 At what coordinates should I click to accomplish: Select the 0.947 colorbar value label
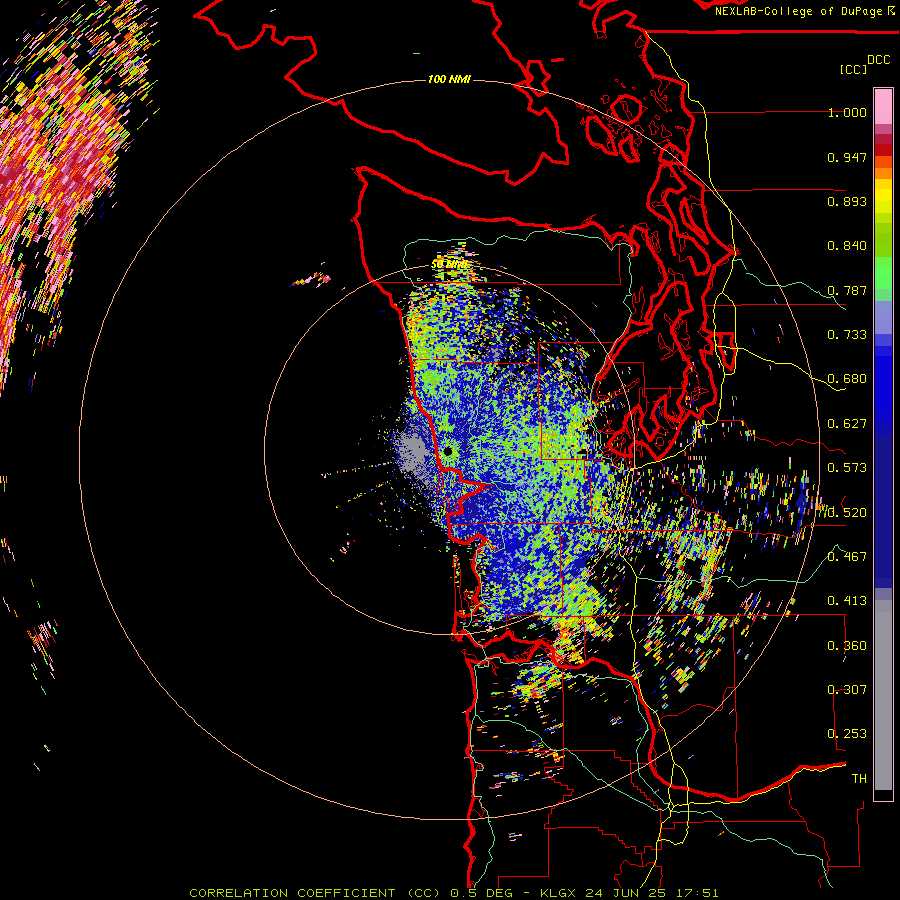click(x=847, y=157)
